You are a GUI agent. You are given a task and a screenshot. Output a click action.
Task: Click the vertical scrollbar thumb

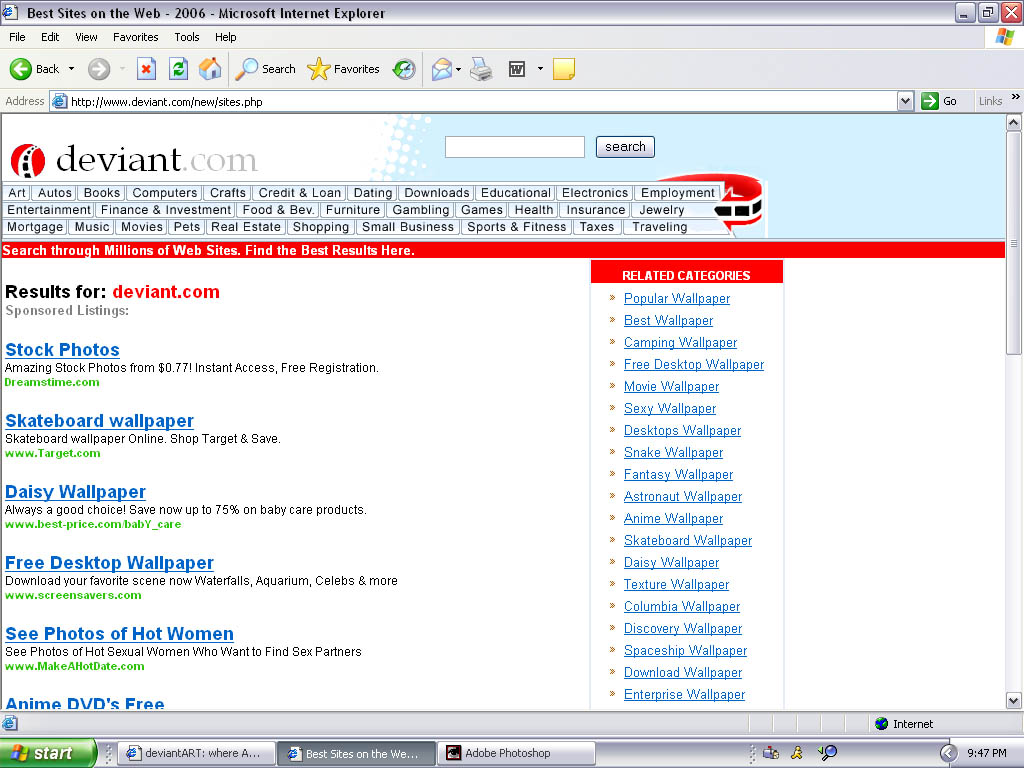coord(1014,243)
